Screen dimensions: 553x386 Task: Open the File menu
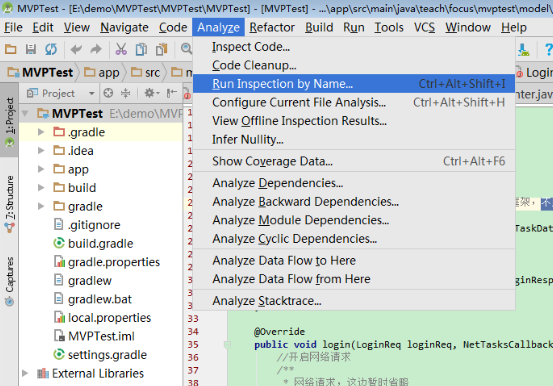coord(13,28)
